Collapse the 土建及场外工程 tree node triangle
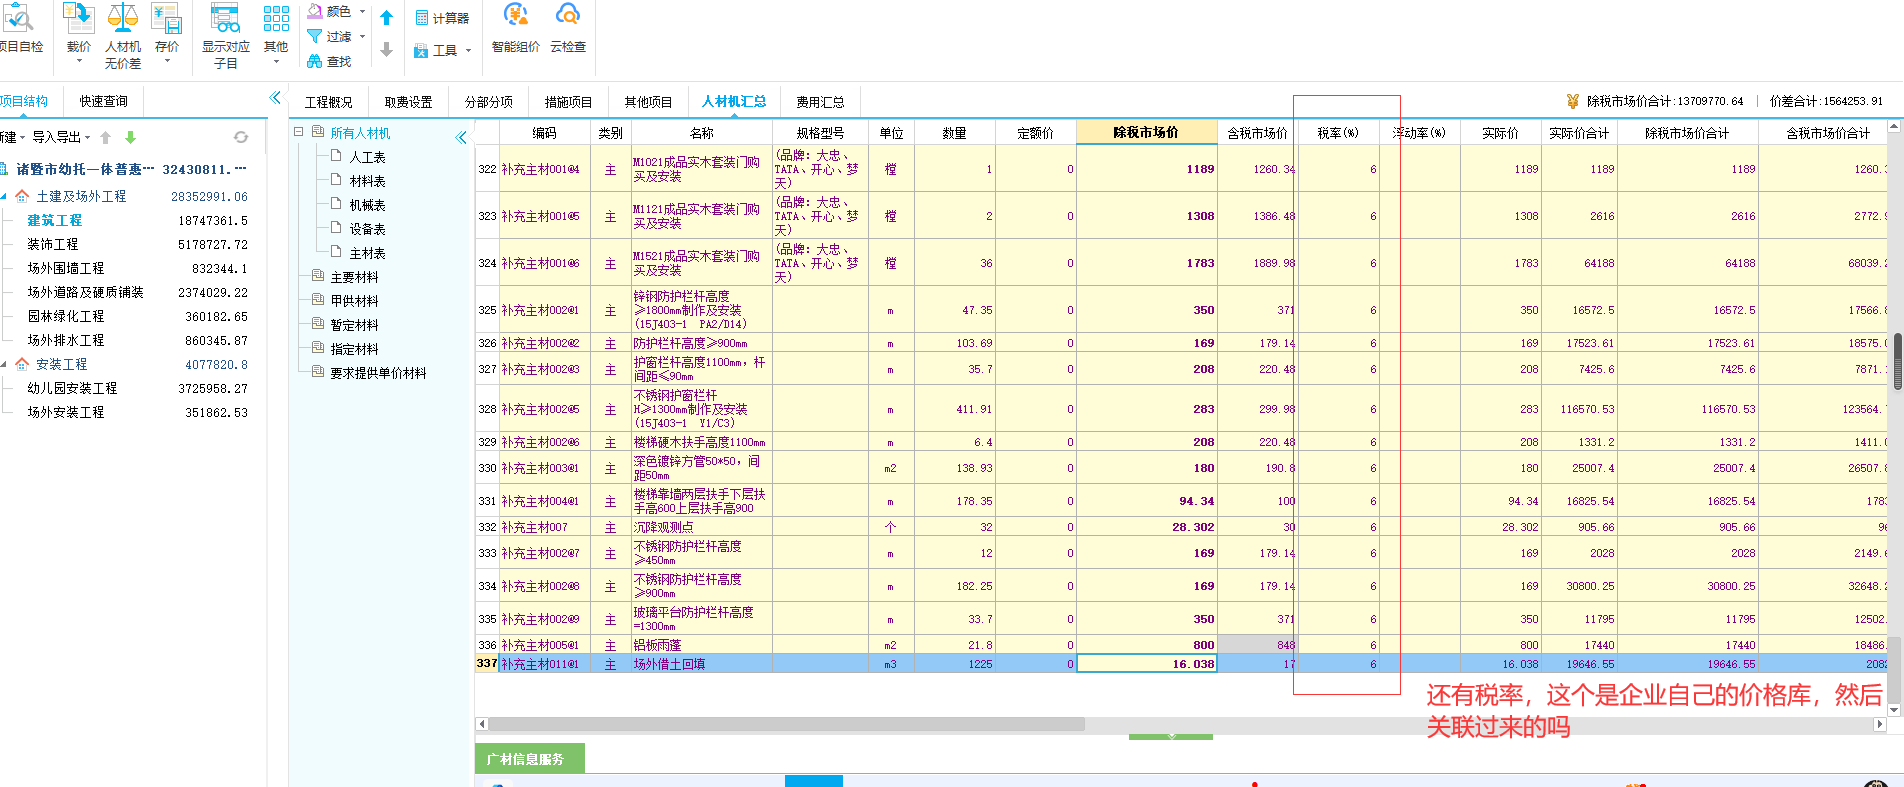1904x787 pixels. click(x=4, y=196)
